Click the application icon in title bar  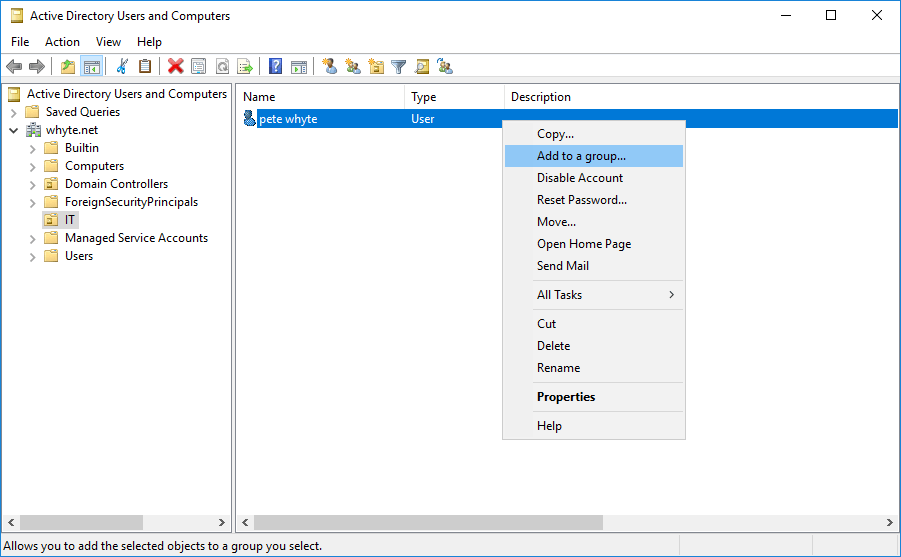pyautogui.click(x=17, y=16)
